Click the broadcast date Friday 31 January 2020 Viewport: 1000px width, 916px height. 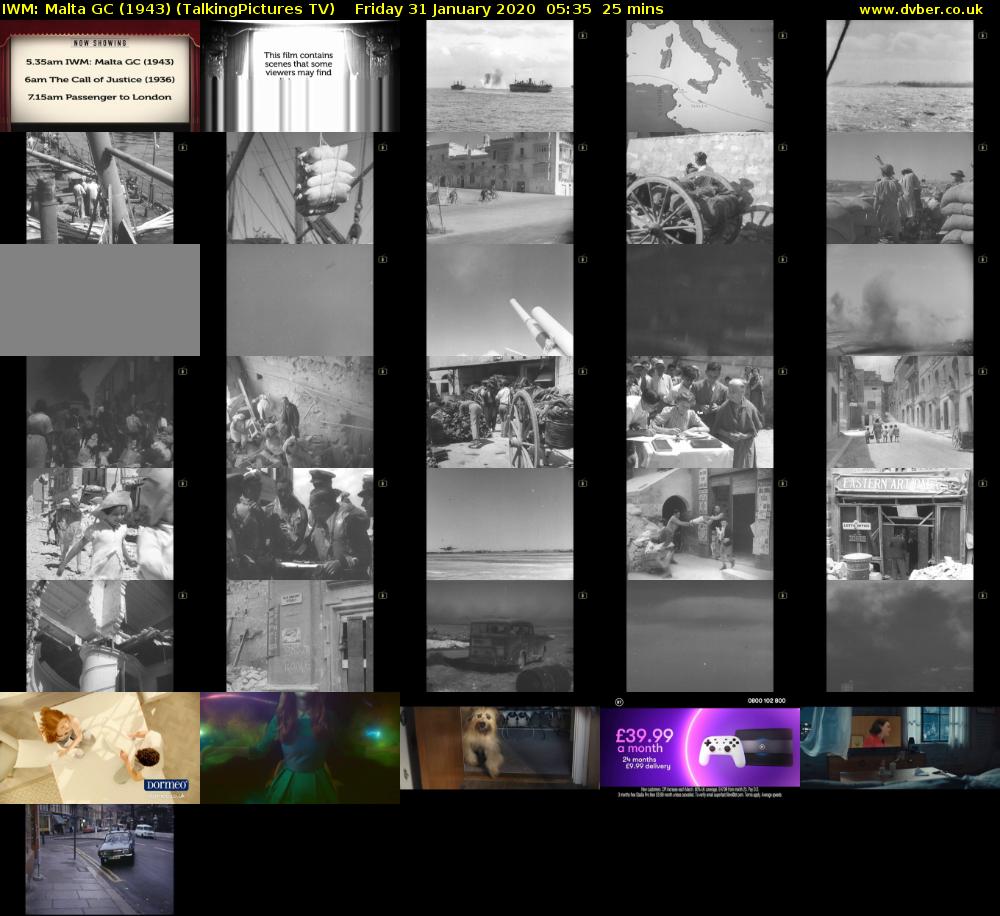click(x=445, y=9)
